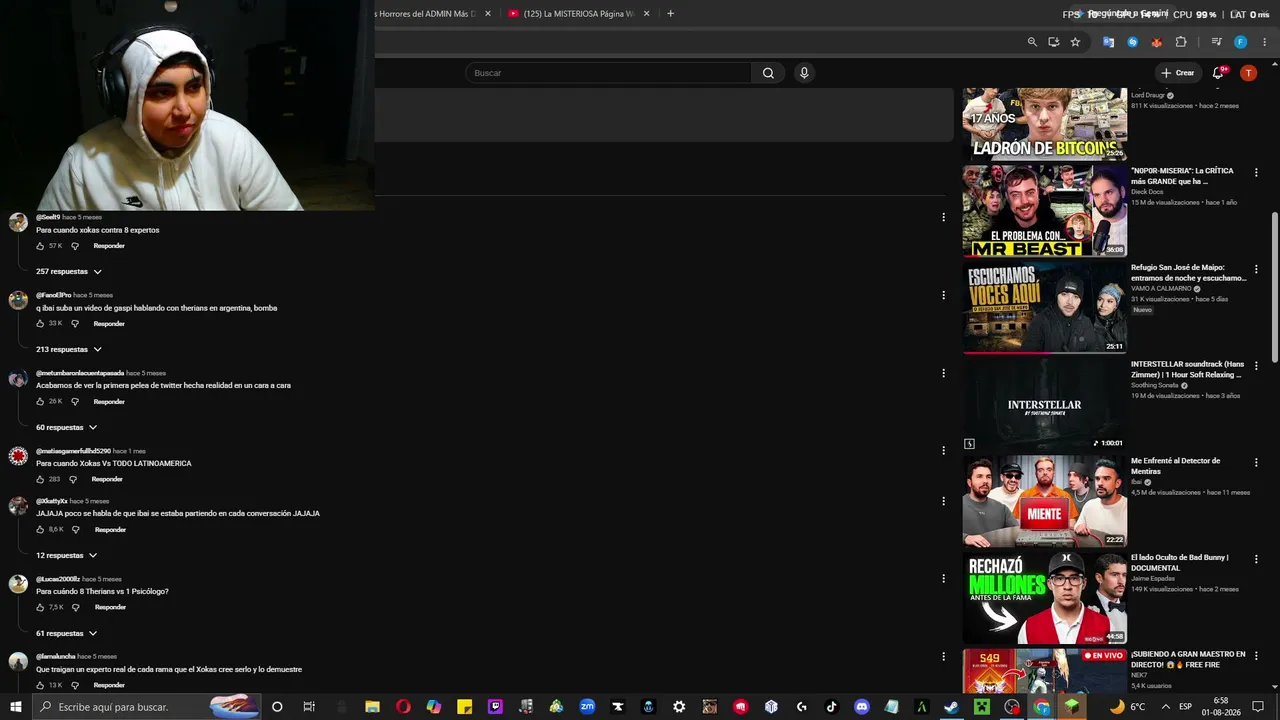
Task: Open options for the Bad Bunny documentary
Action: 1256,559
